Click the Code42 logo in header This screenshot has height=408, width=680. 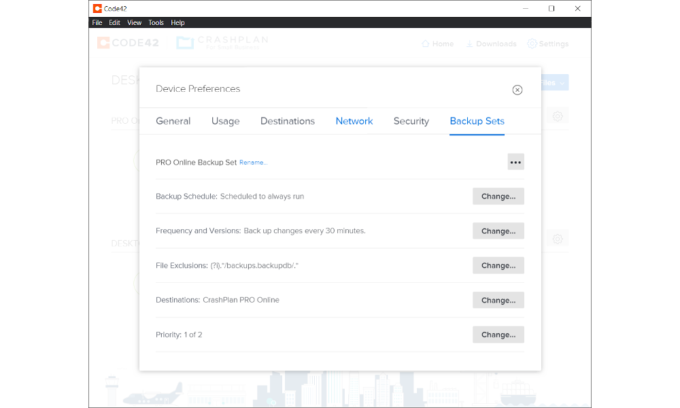[128, 42]
